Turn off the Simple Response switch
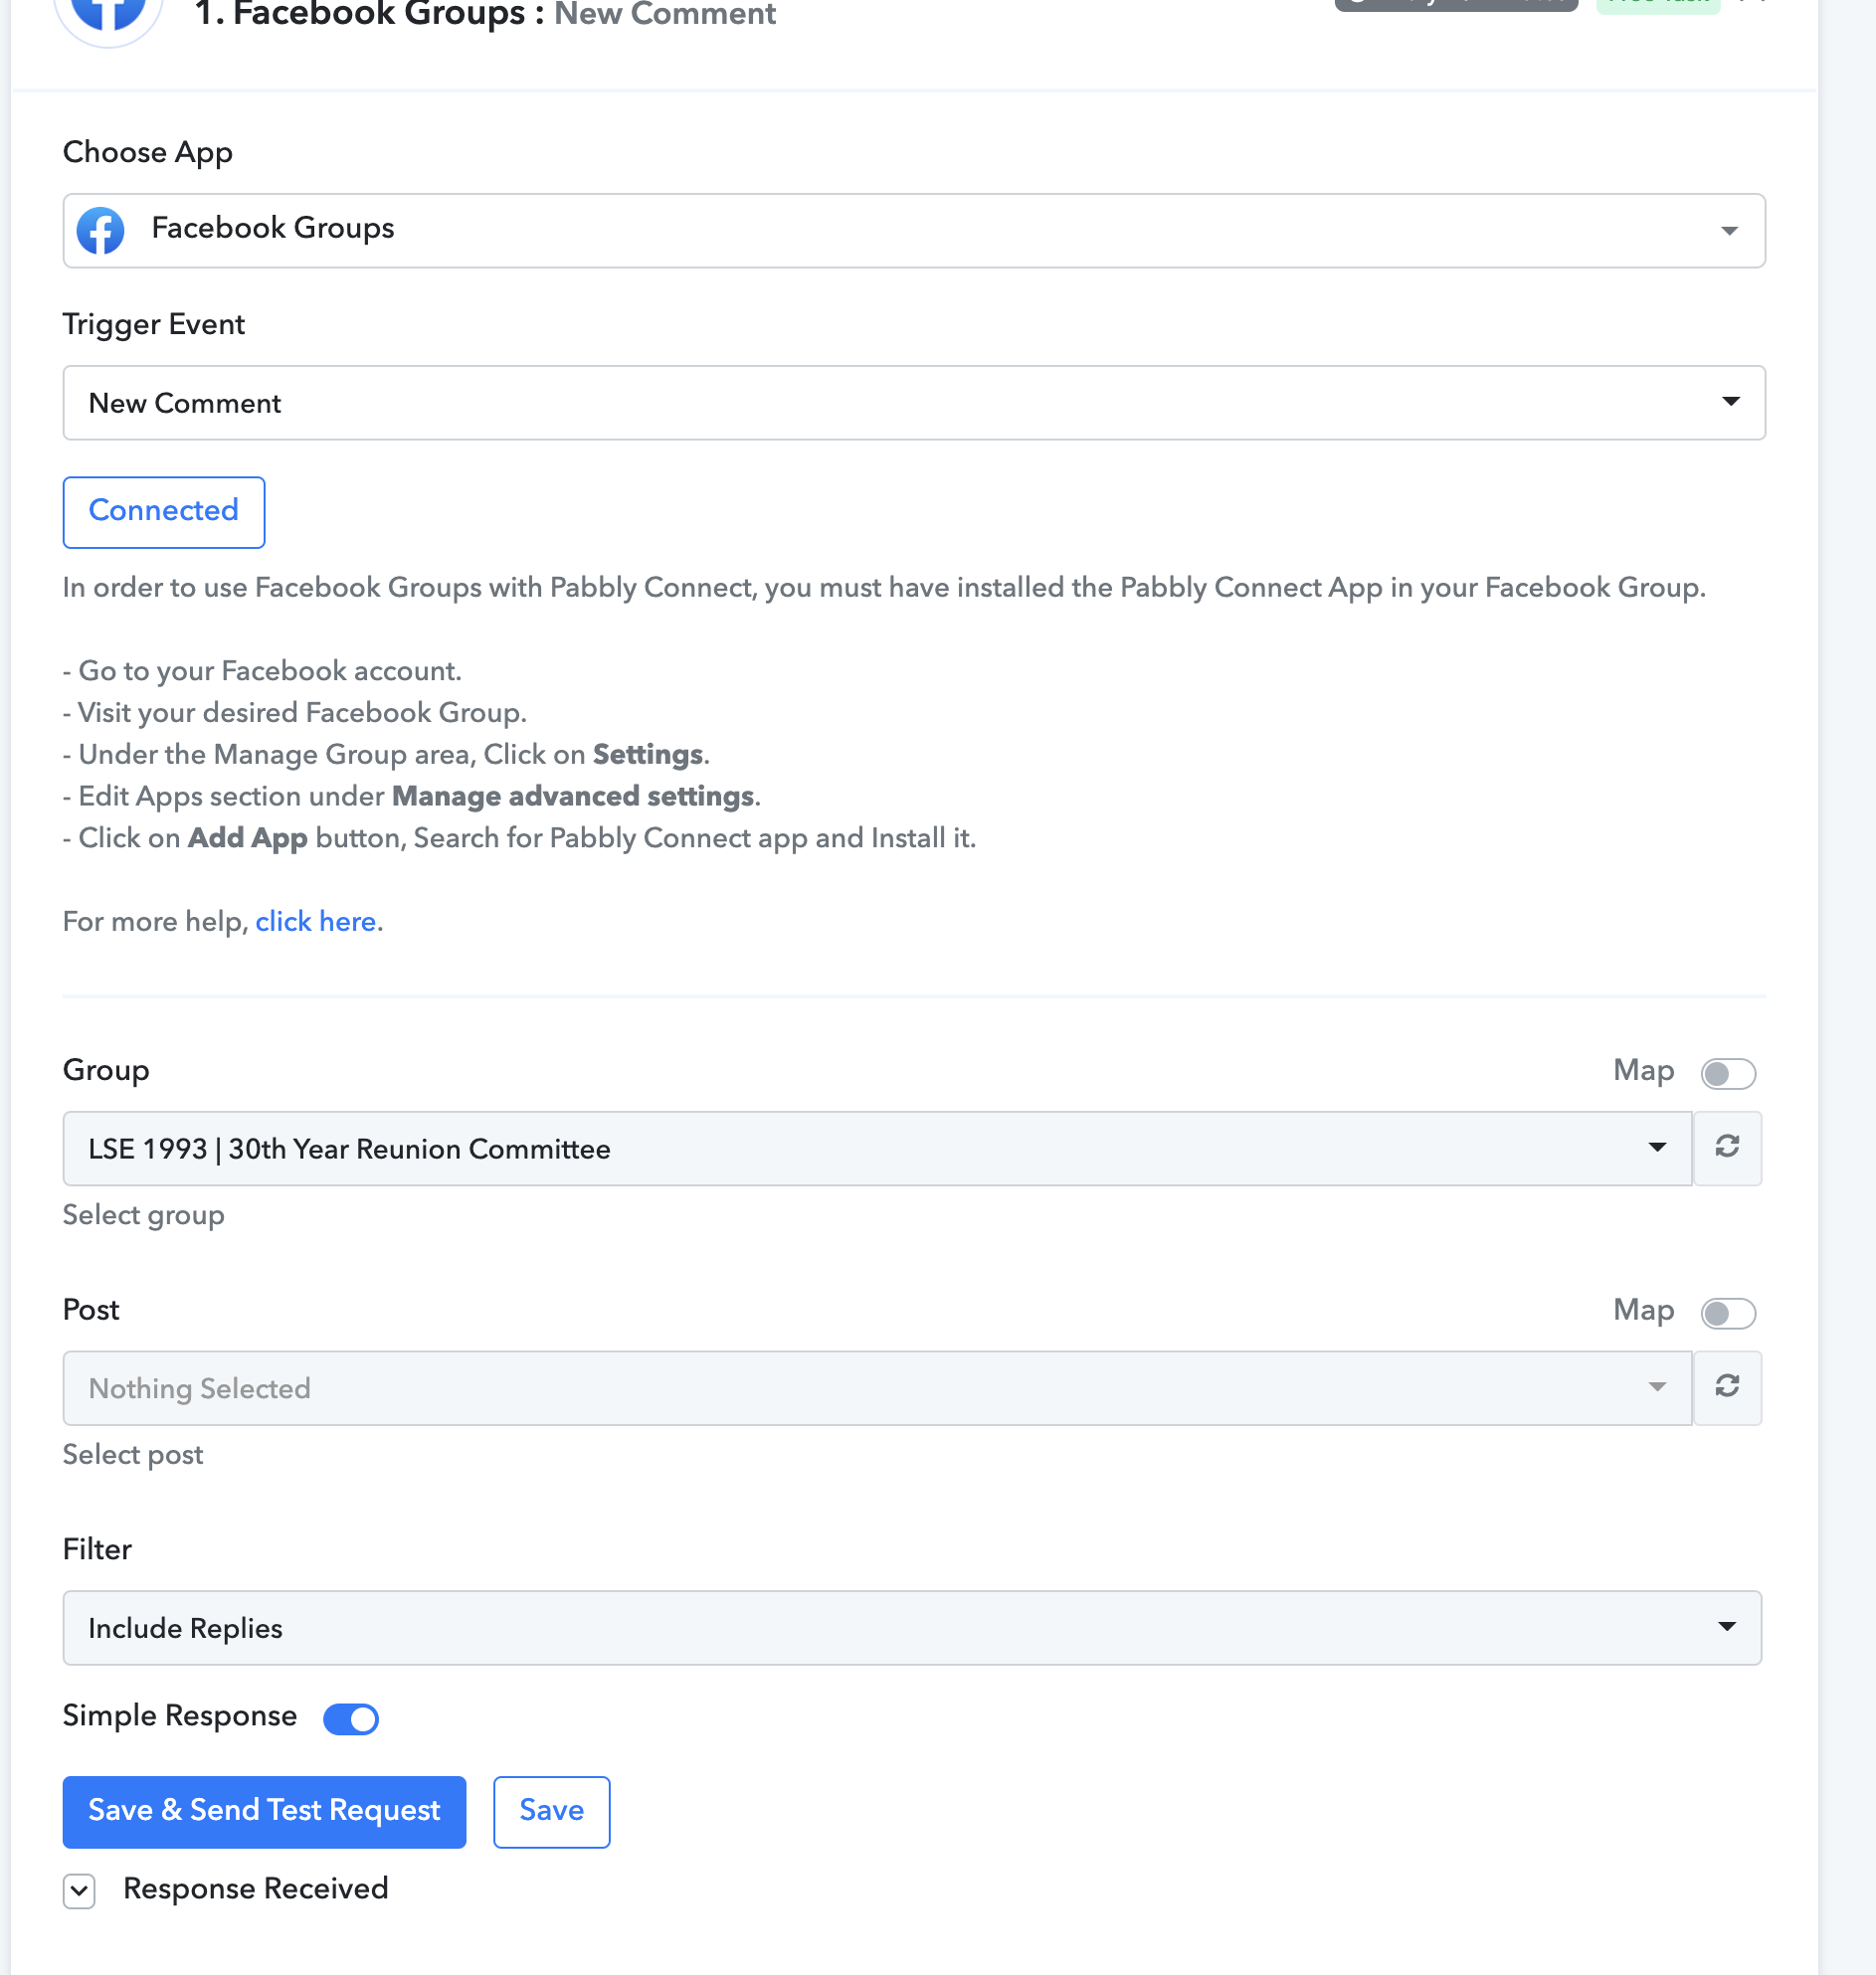 click(x=351, y=1718)
